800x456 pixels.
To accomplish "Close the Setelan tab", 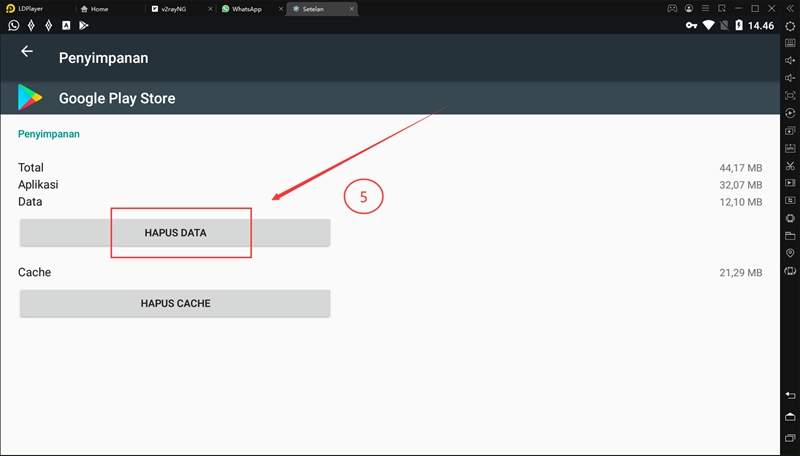I will coord(352,9).
